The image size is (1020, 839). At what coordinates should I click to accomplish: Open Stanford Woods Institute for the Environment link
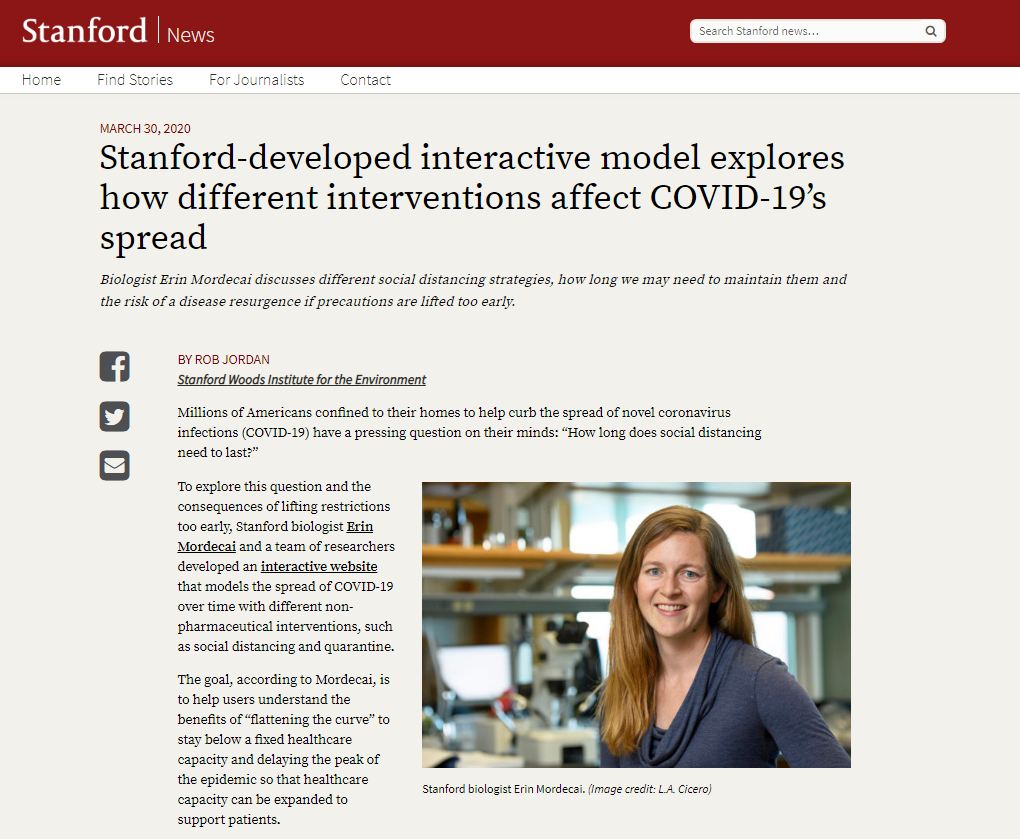[302, 380]
